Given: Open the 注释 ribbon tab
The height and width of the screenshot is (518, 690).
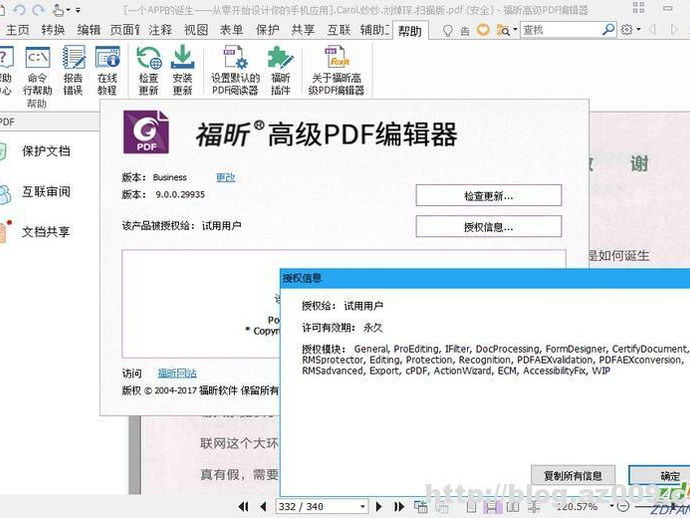Looking at the screenshot, I should [160, 30].
